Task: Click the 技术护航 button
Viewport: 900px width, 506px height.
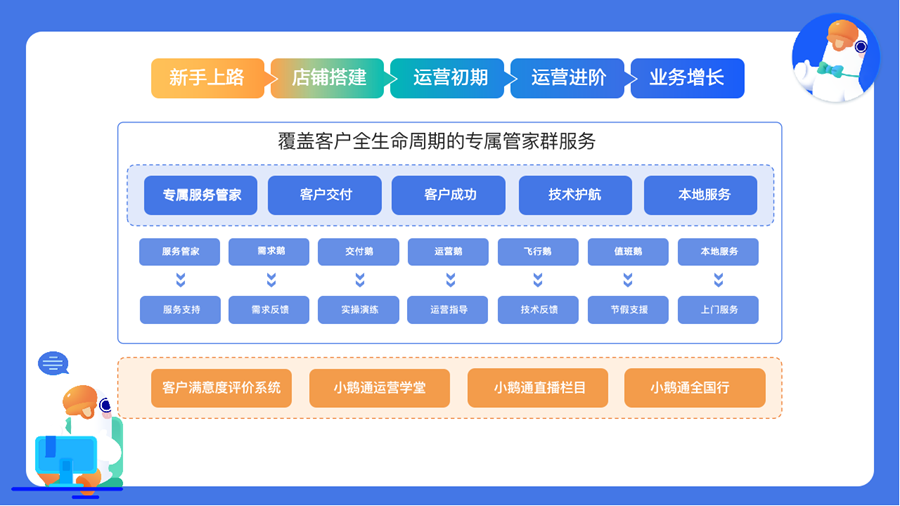Action: pyautogui.click(x=575, y=195)
